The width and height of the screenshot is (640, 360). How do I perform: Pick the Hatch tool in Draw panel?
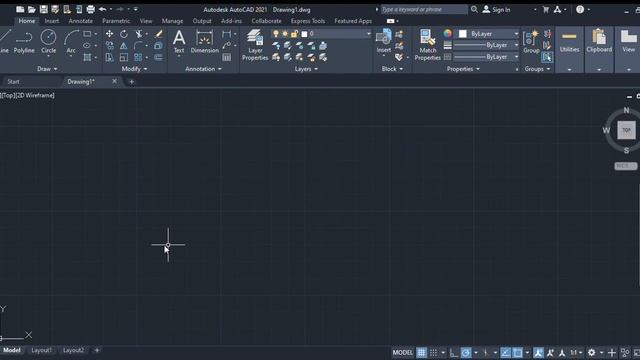[87, 58]
